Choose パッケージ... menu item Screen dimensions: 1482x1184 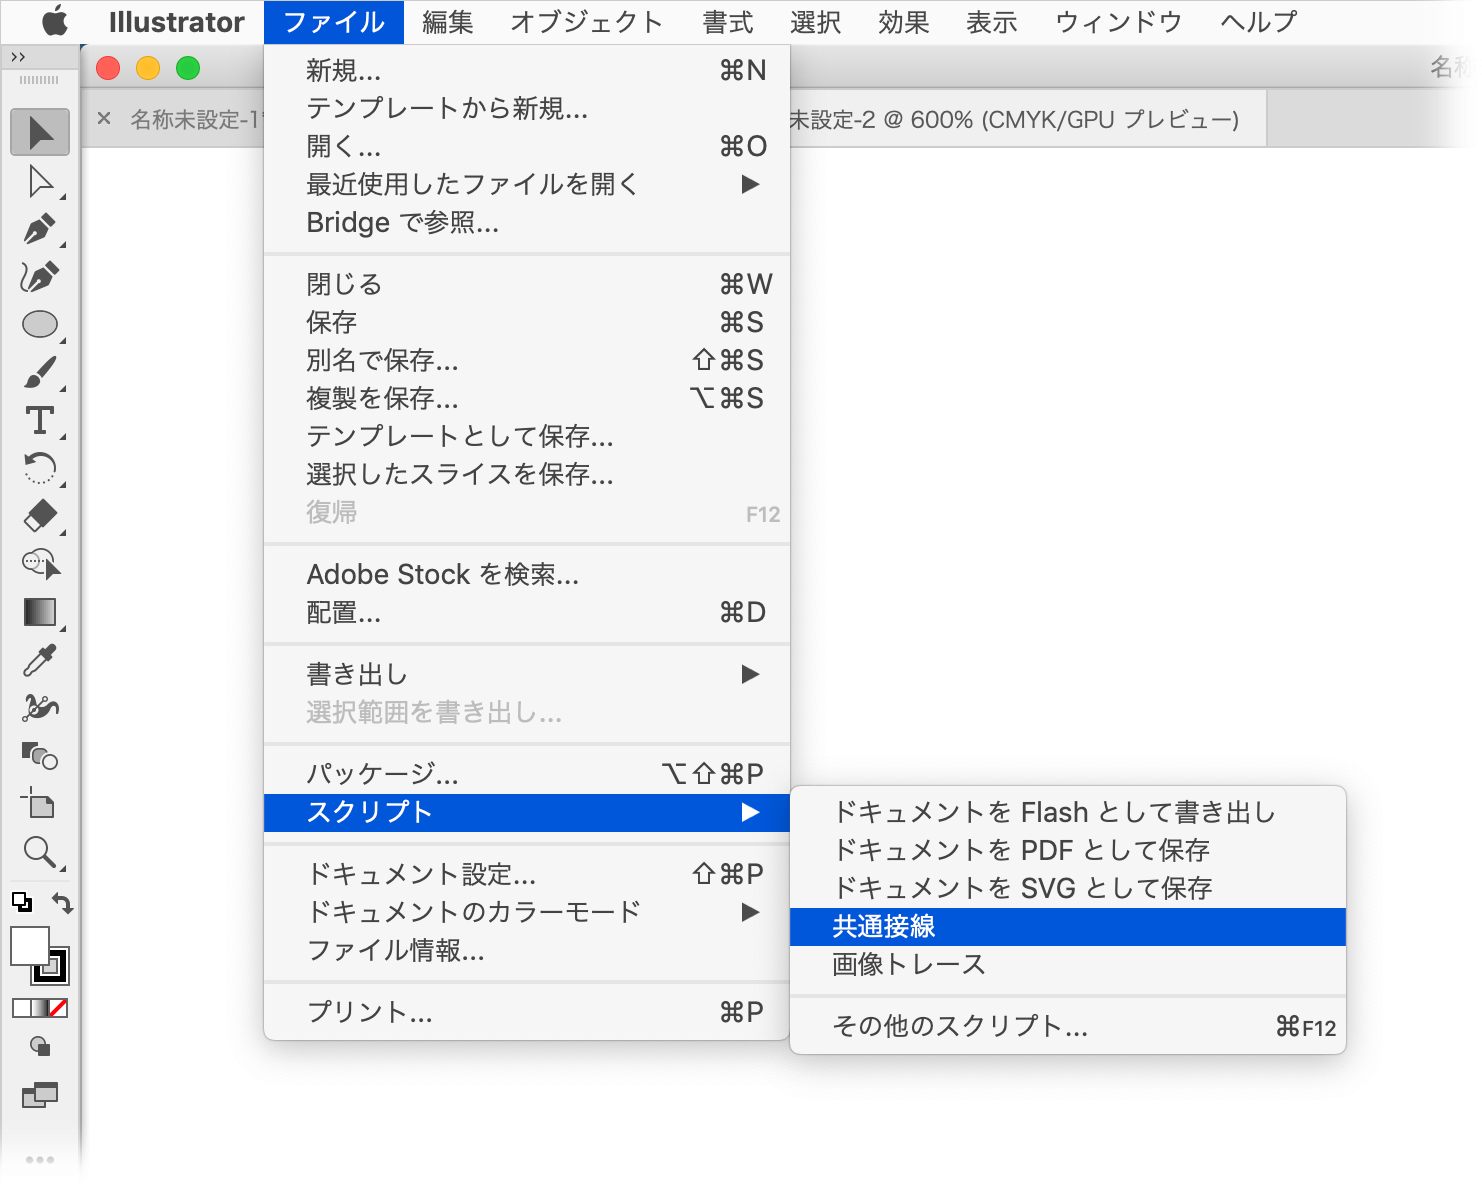527,774
